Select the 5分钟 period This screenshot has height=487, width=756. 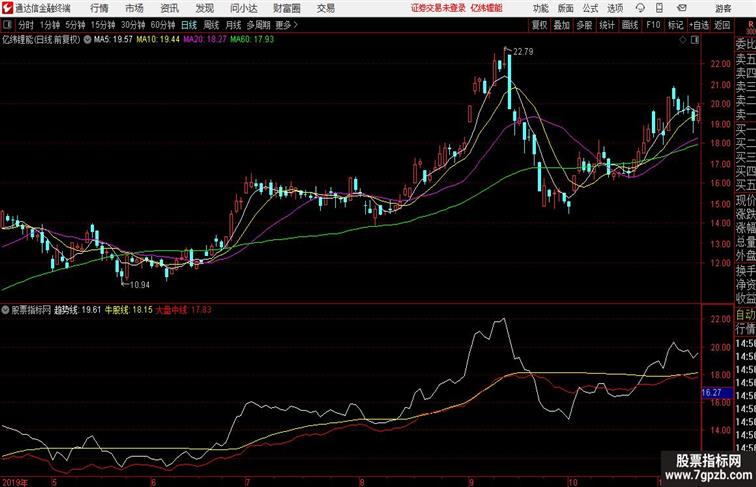coord(75,25)
